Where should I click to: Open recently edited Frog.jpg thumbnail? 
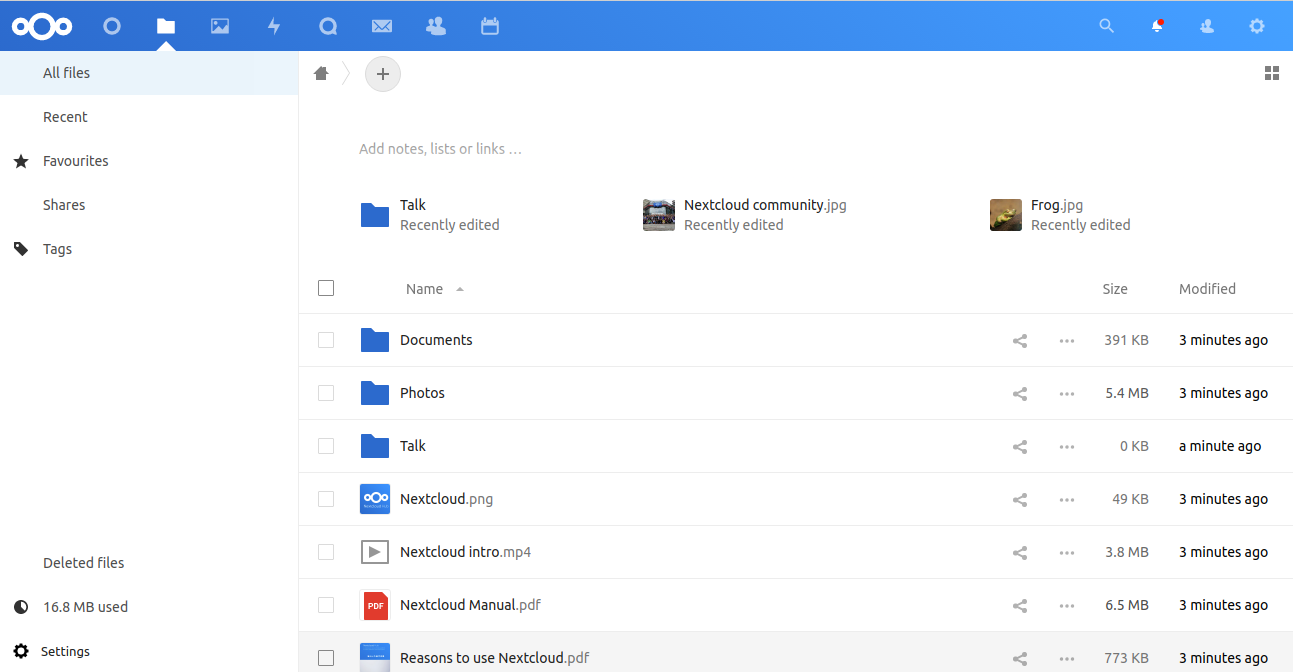pos(1006,215)
